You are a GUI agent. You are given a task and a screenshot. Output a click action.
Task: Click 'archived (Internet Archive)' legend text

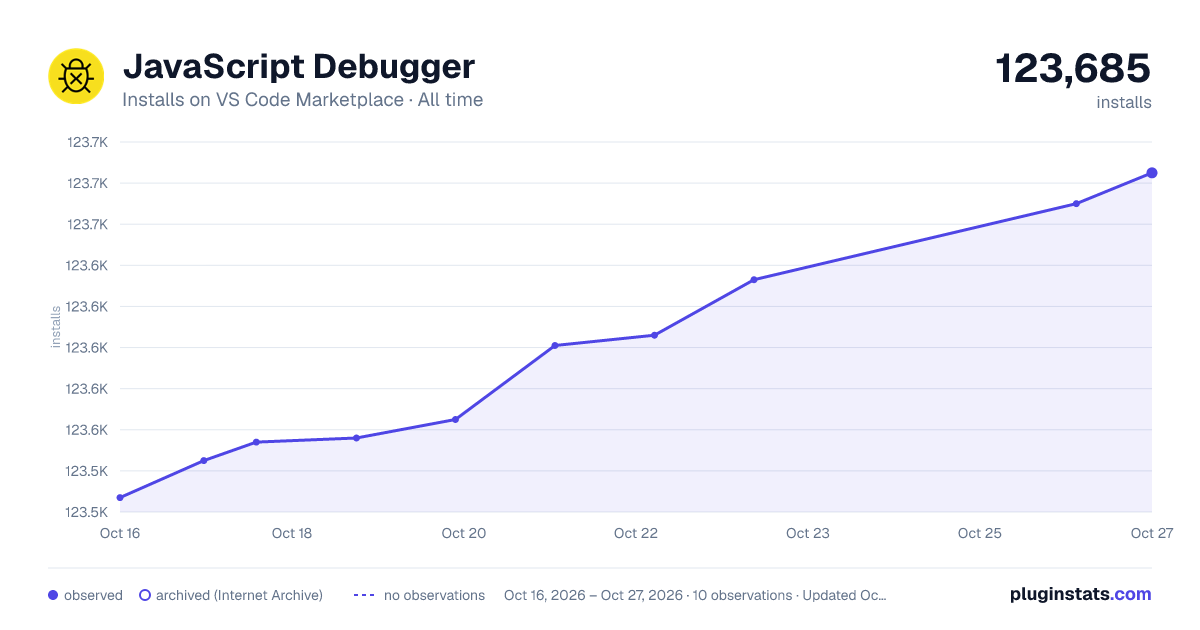click(239, 595)
